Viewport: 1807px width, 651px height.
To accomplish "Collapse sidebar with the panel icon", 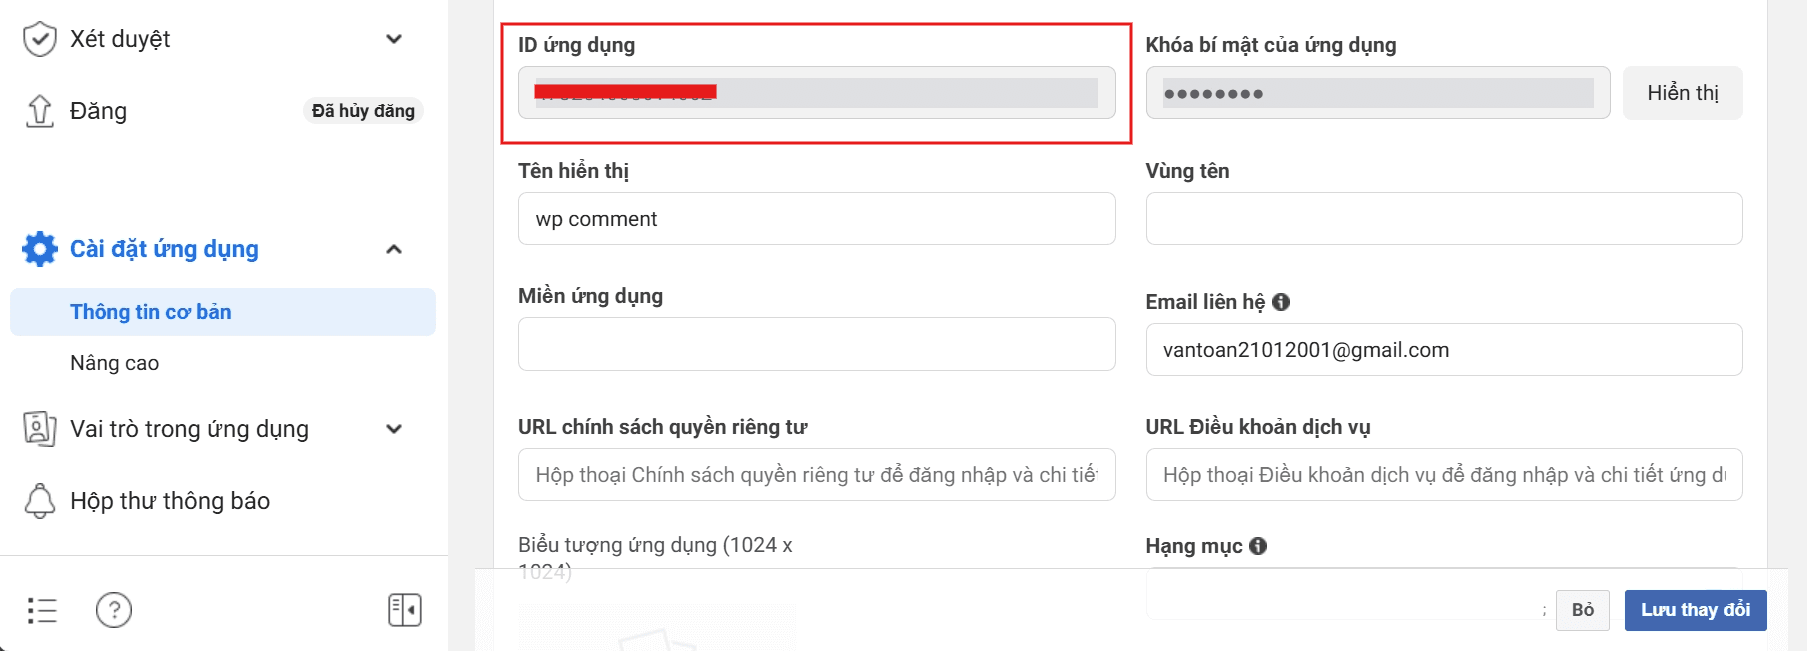I will pos(404,609).
